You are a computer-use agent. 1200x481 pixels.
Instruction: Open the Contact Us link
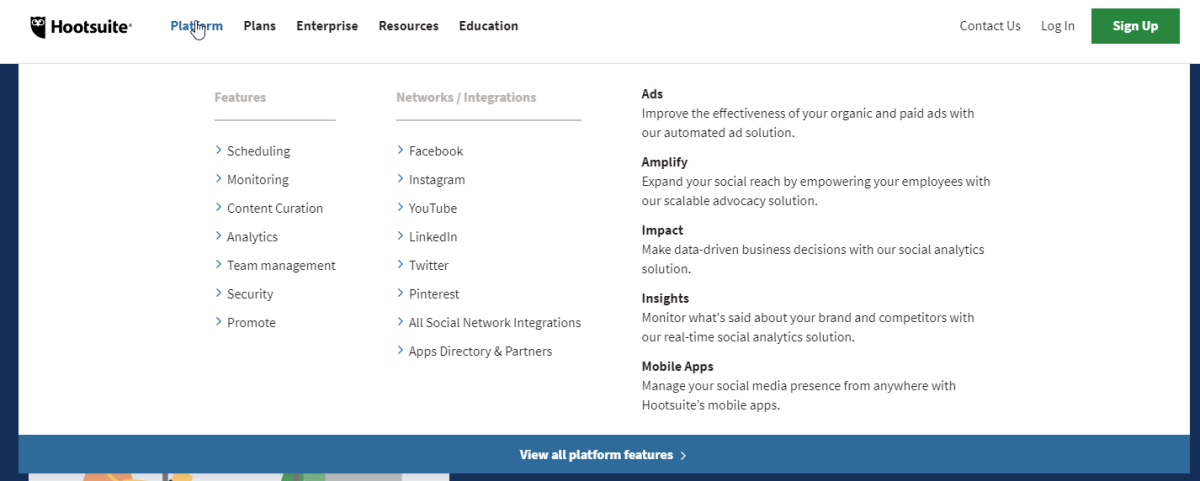[x=989, y=26]
